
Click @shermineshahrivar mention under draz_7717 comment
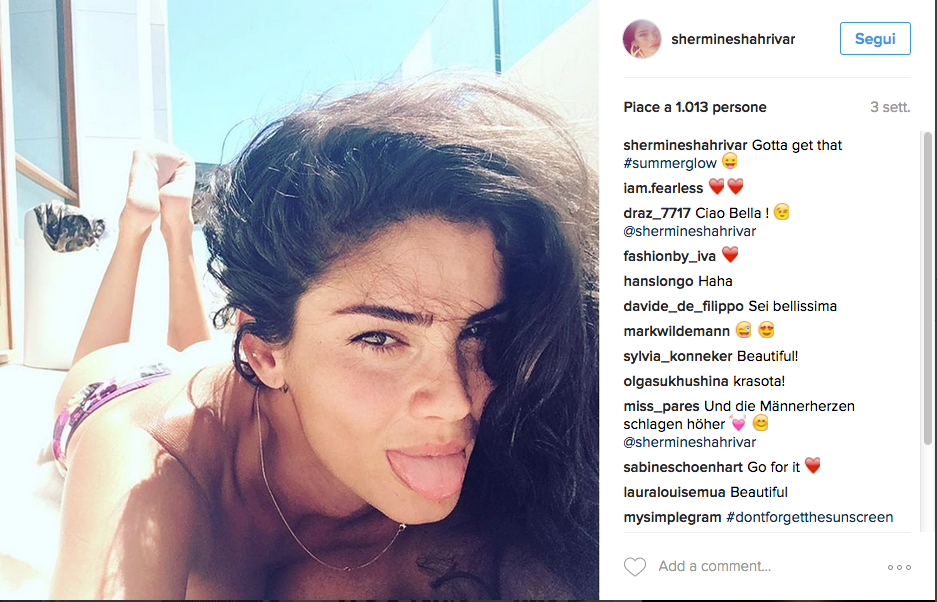click(x=690, y=231)
